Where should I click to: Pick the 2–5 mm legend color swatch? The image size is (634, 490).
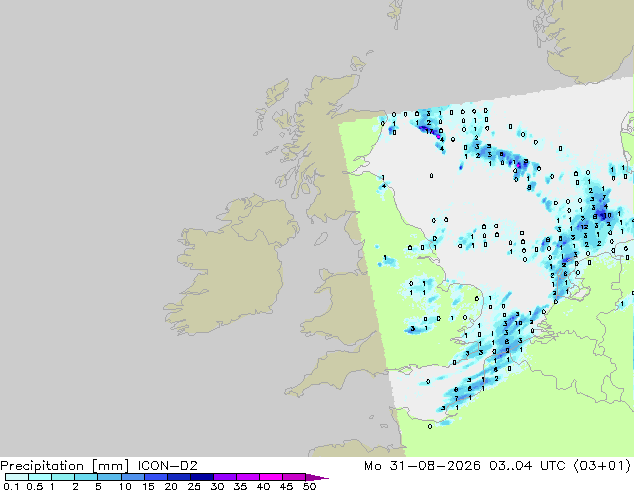tap(87, 477)
